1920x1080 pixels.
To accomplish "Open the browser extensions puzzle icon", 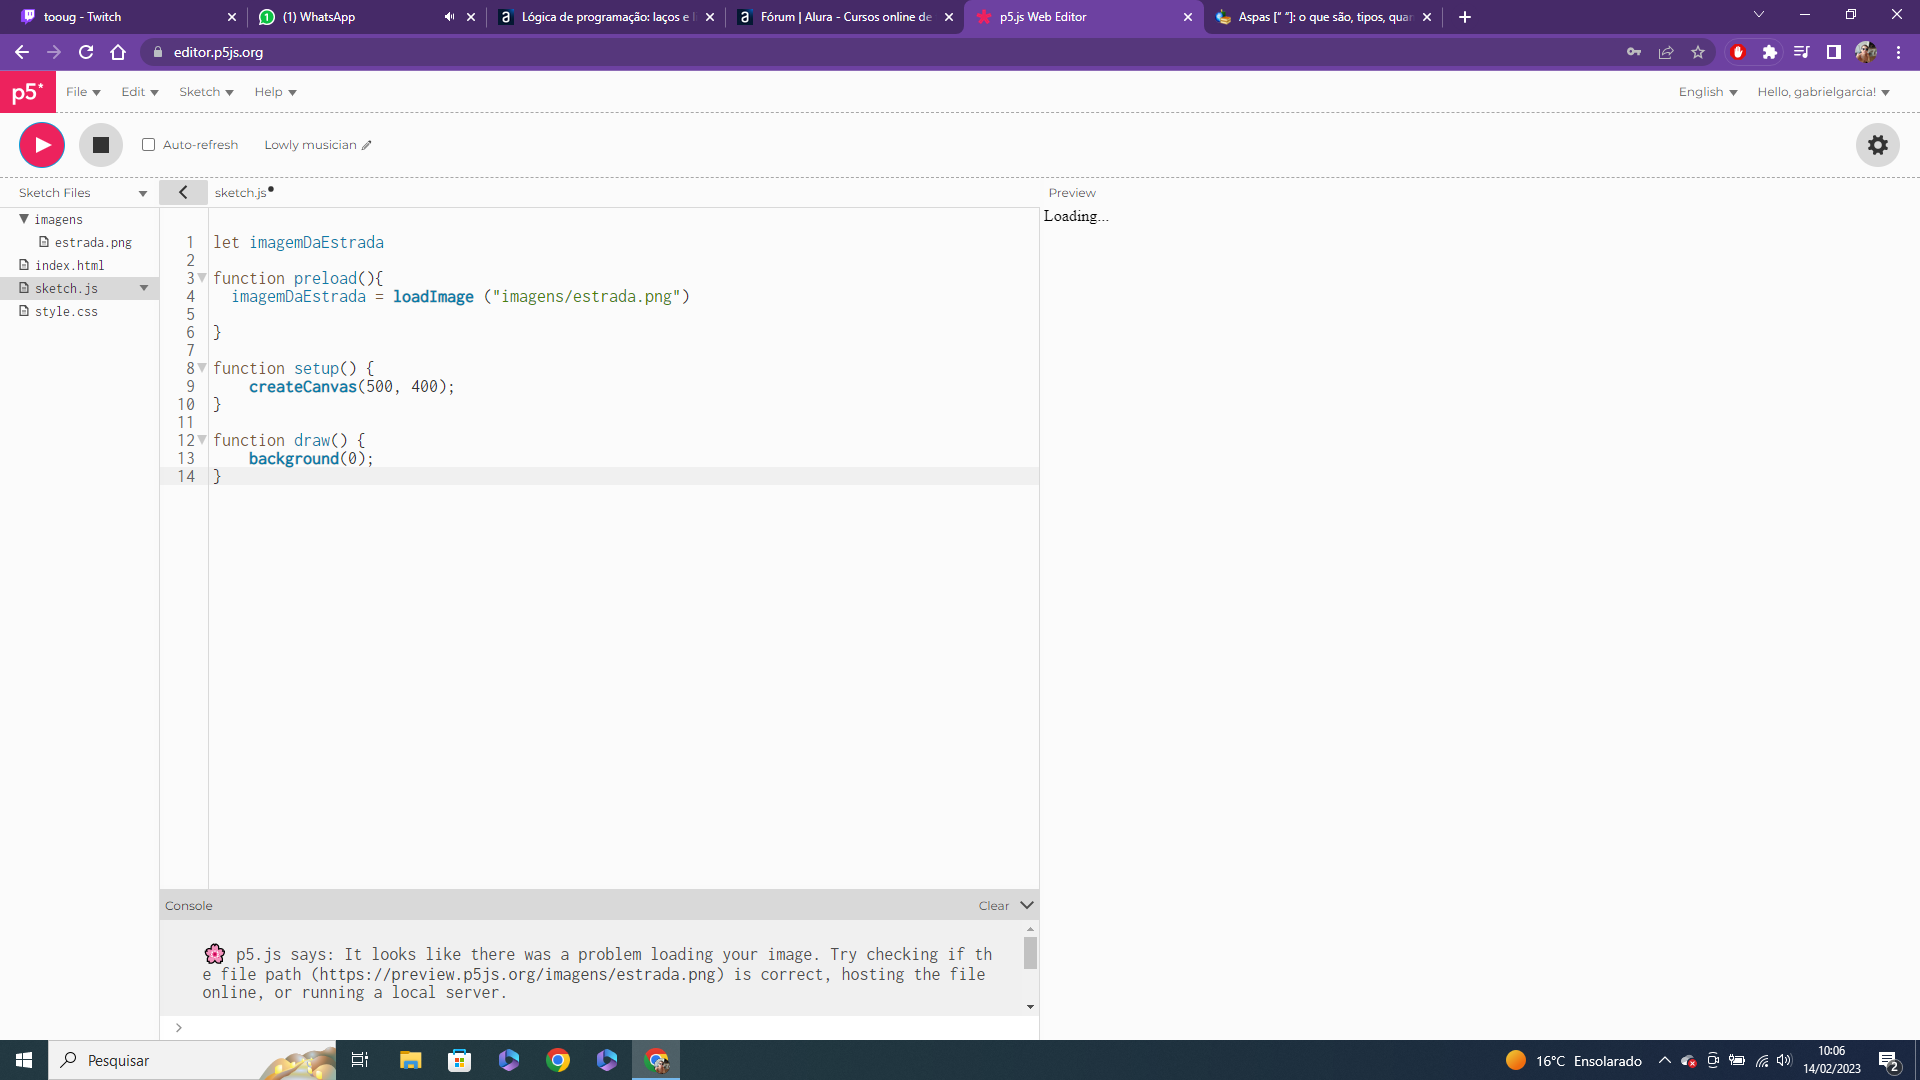I will click(x=1770, y=52).
